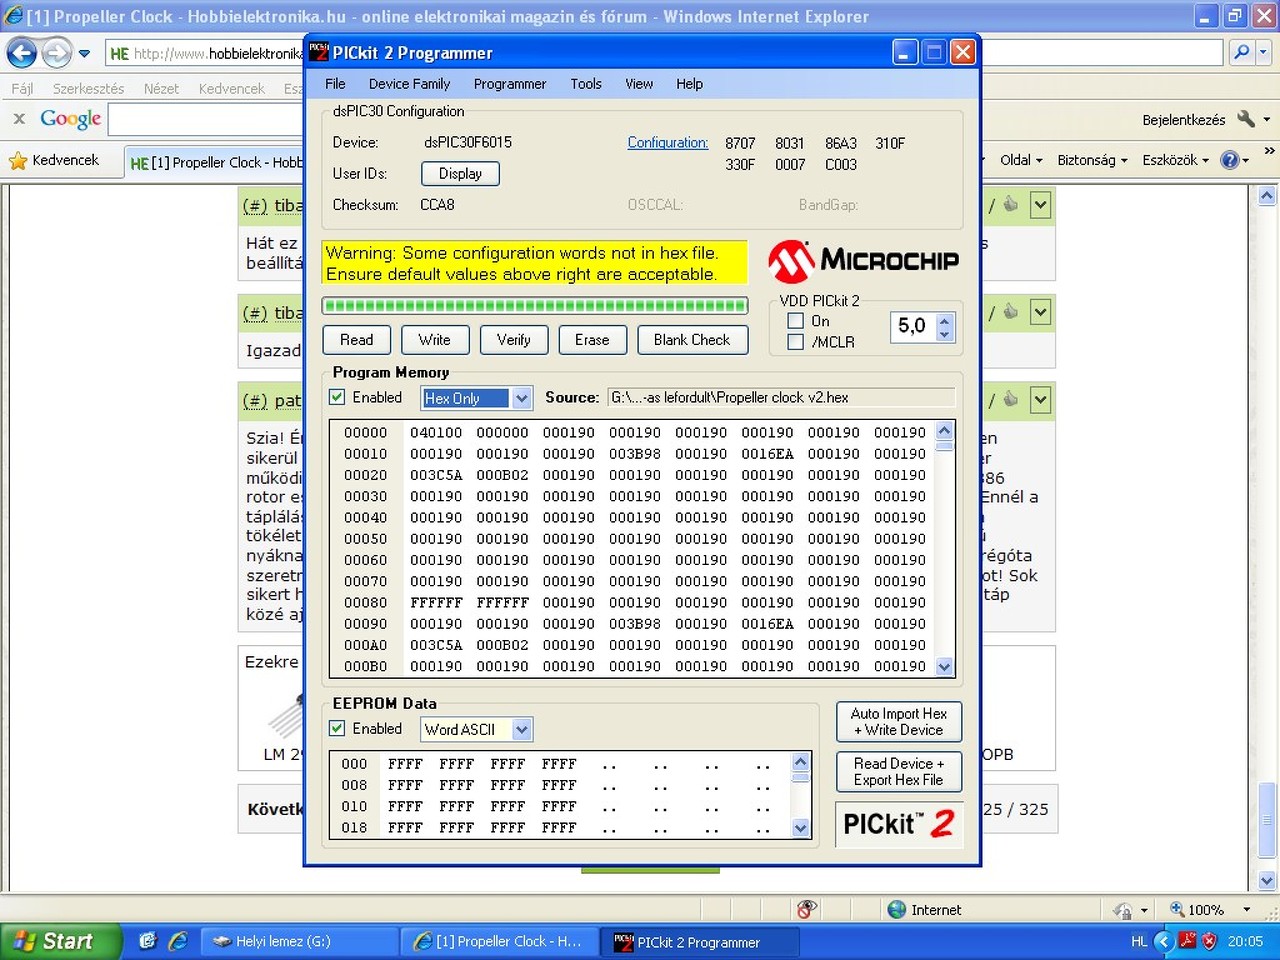The height and width of the screenshot is (960, 1280).
Task: Click the Internet Explorer search magnifier button
Action: tap(1241, 52)
